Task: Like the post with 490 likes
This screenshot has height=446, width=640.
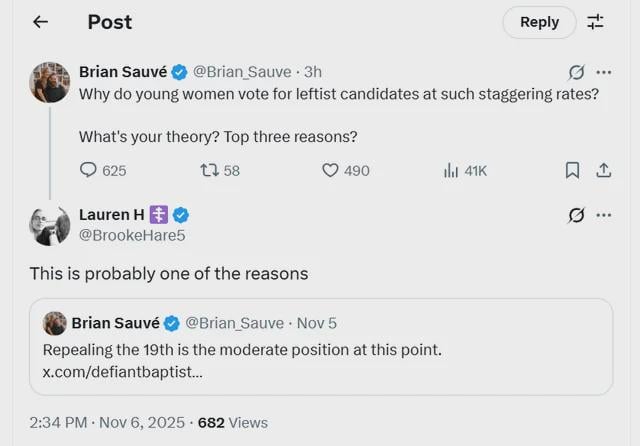Action: (x=331, y=170)
